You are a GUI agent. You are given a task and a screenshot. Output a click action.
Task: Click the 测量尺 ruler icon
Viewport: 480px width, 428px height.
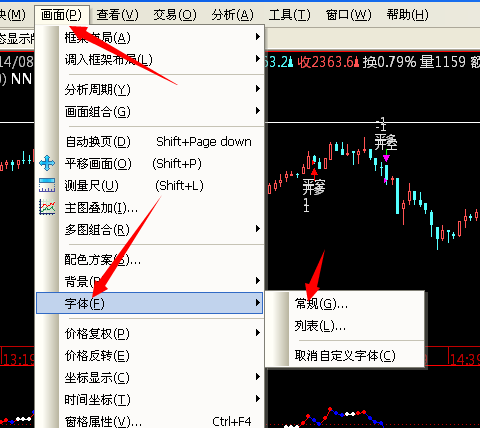[x=47, y=185]
